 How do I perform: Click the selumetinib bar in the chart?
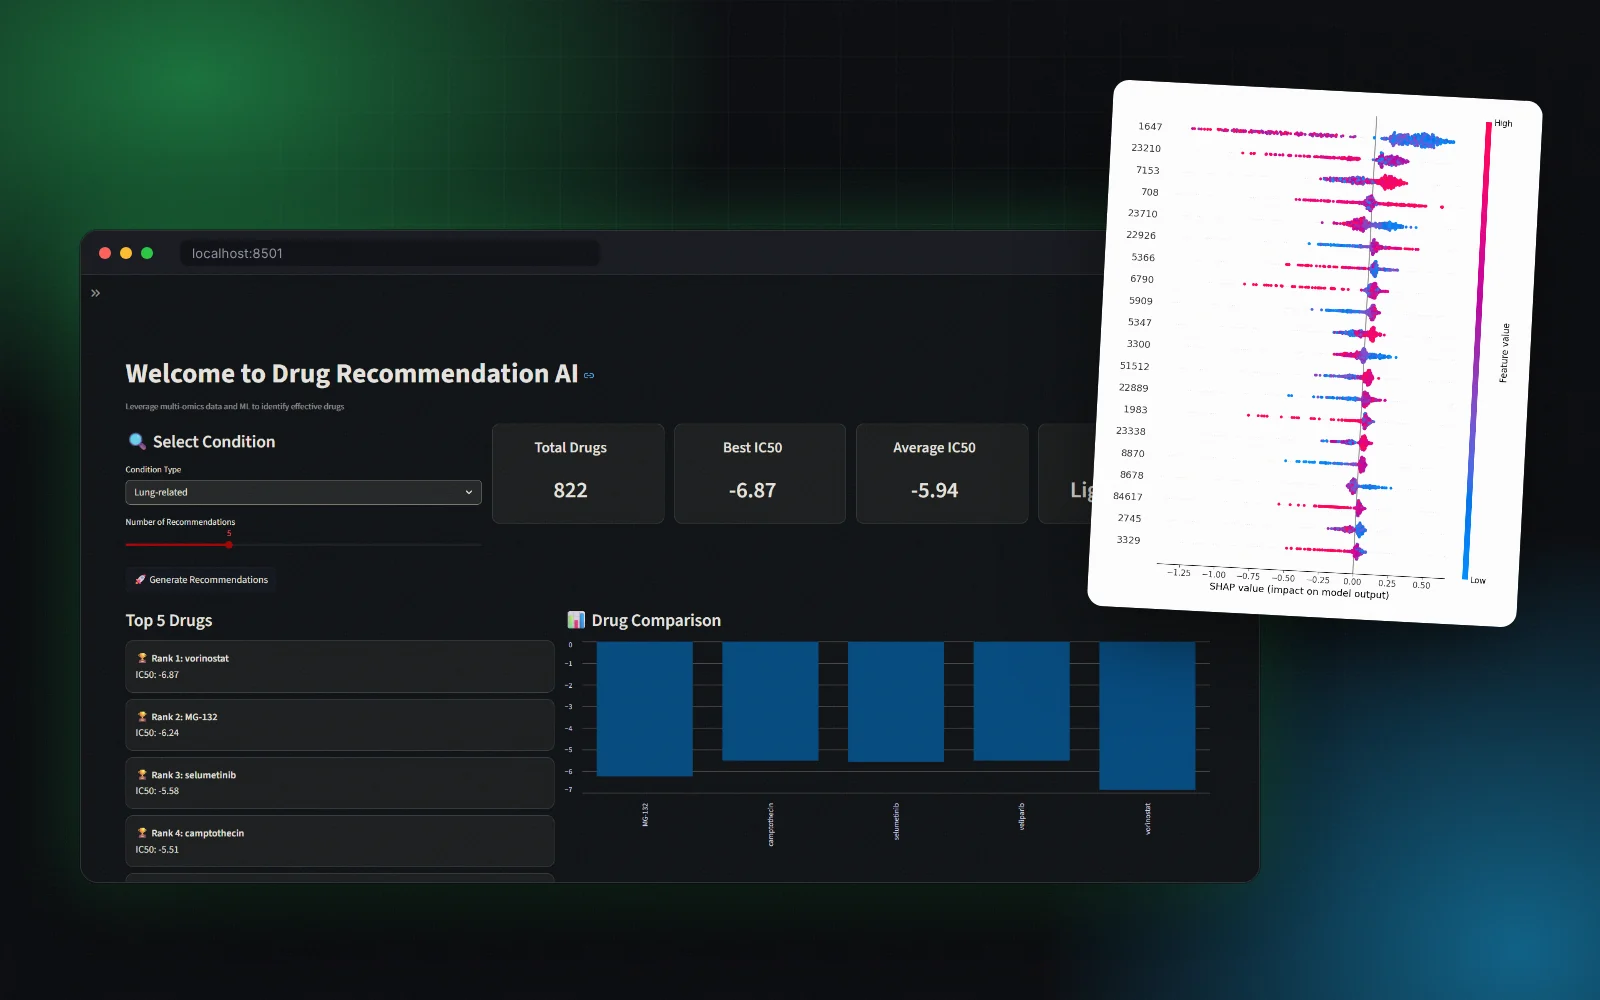(896, 702)
